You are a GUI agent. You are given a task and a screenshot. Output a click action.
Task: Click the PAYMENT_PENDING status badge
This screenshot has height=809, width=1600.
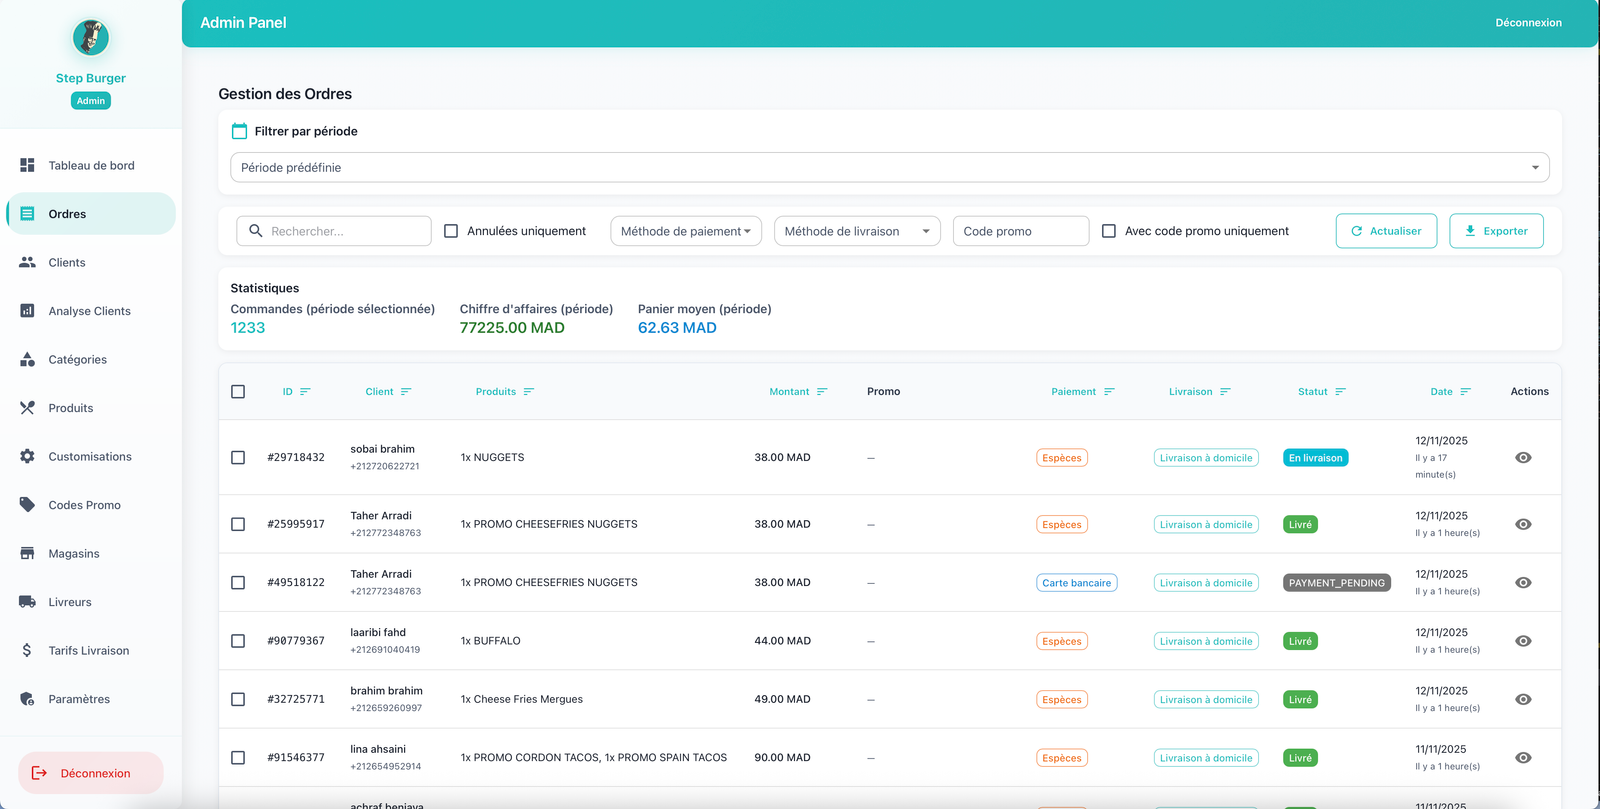point(1337,583)
